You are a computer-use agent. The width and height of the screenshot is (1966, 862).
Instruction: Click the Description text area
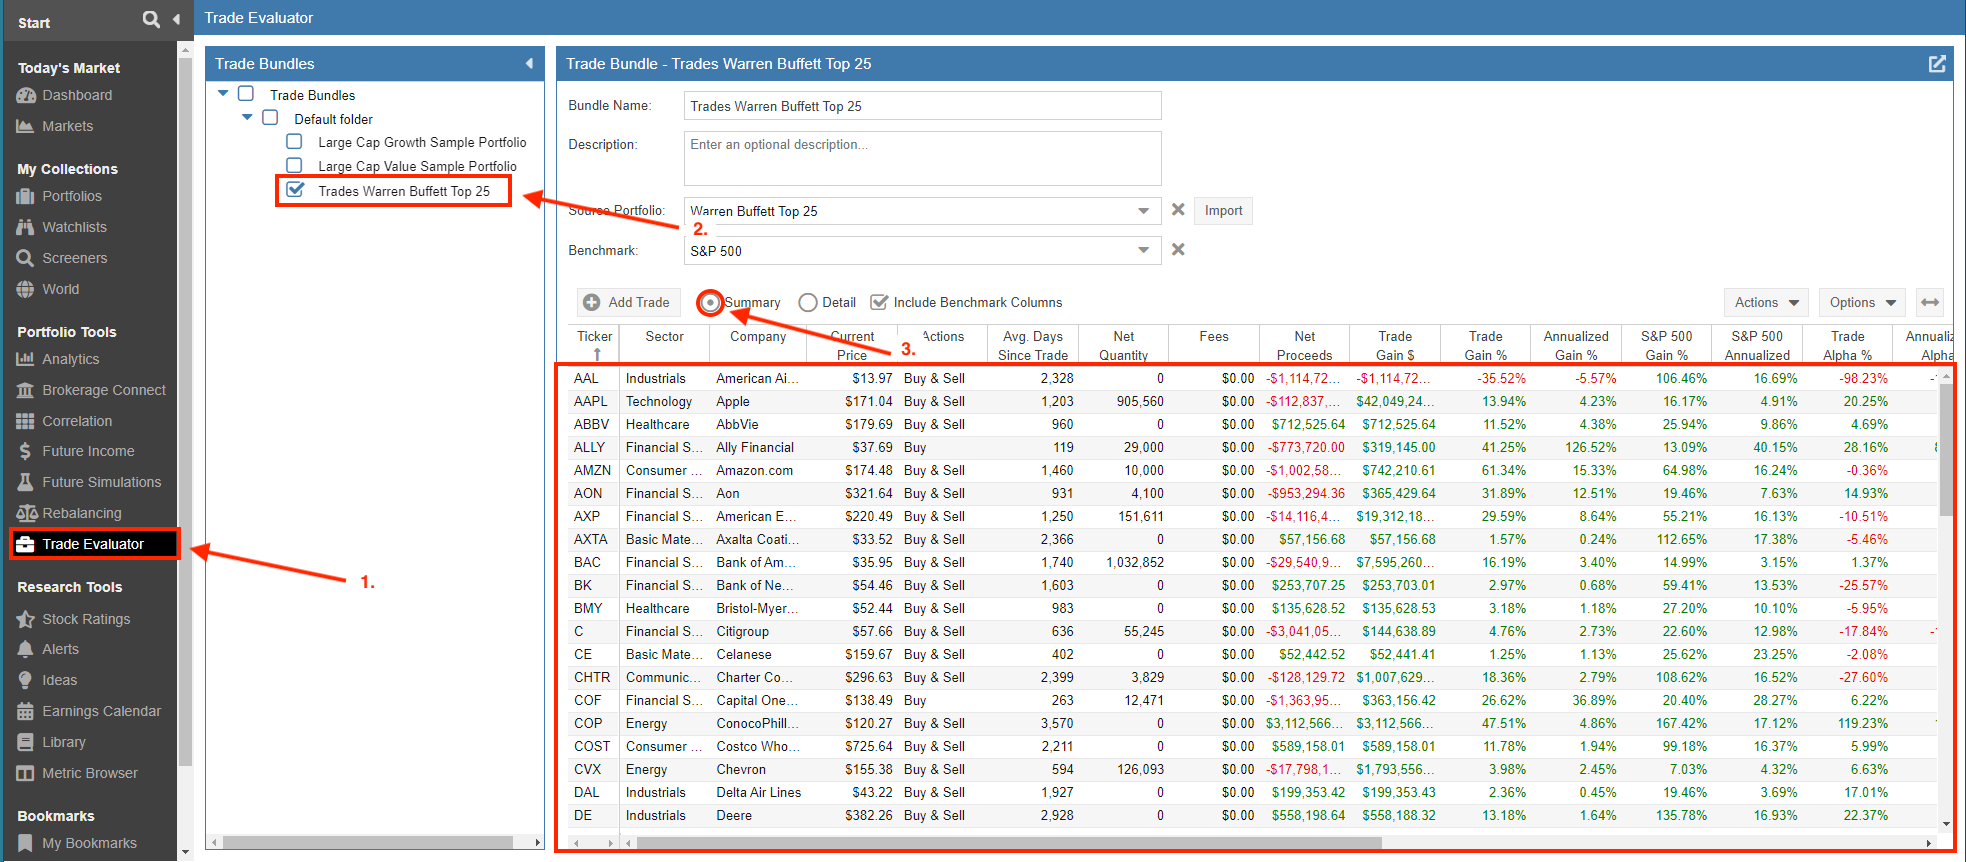pyautogui.click(x=922, y=158)
